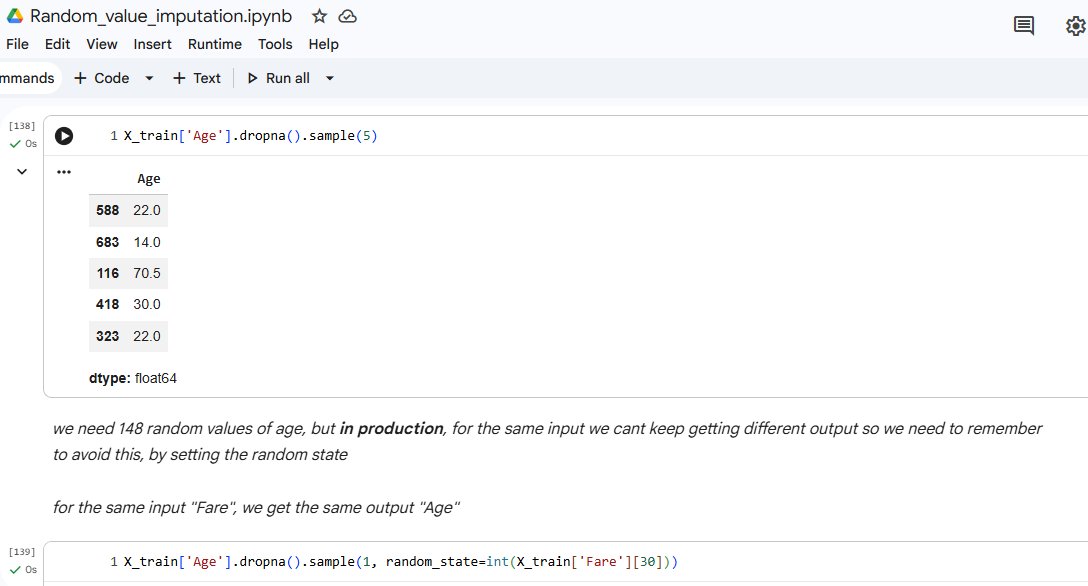Click the dtype: float64 label
This screenshot has height=586, width=1088.
133,379
